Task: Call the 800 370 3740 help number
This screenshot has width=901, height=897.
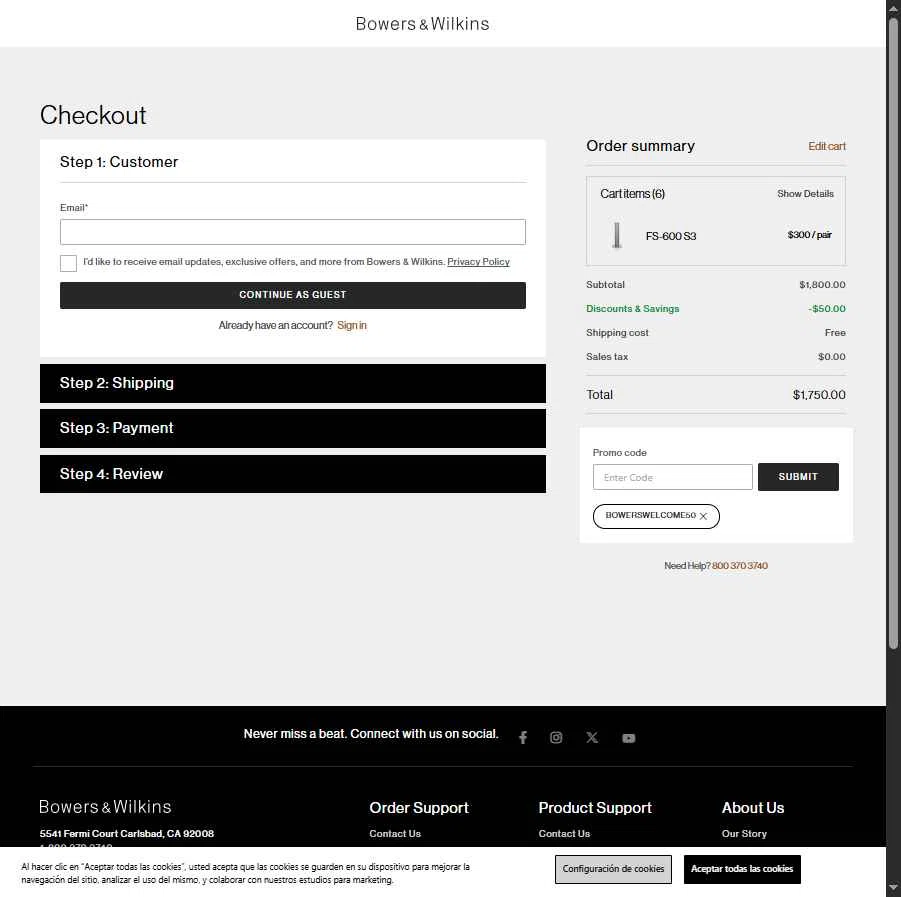Action: (x=740, y=565)
